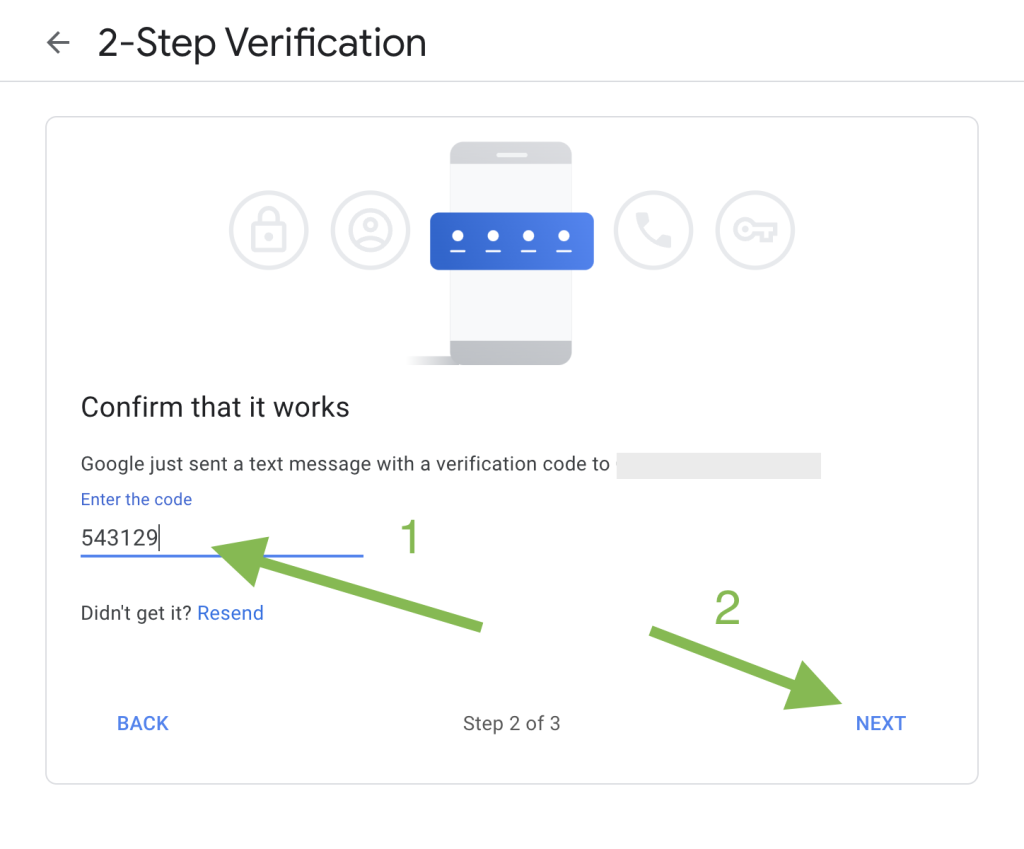Click the account person step icon
Viewport: 1024px width, 849px height.
370,230
